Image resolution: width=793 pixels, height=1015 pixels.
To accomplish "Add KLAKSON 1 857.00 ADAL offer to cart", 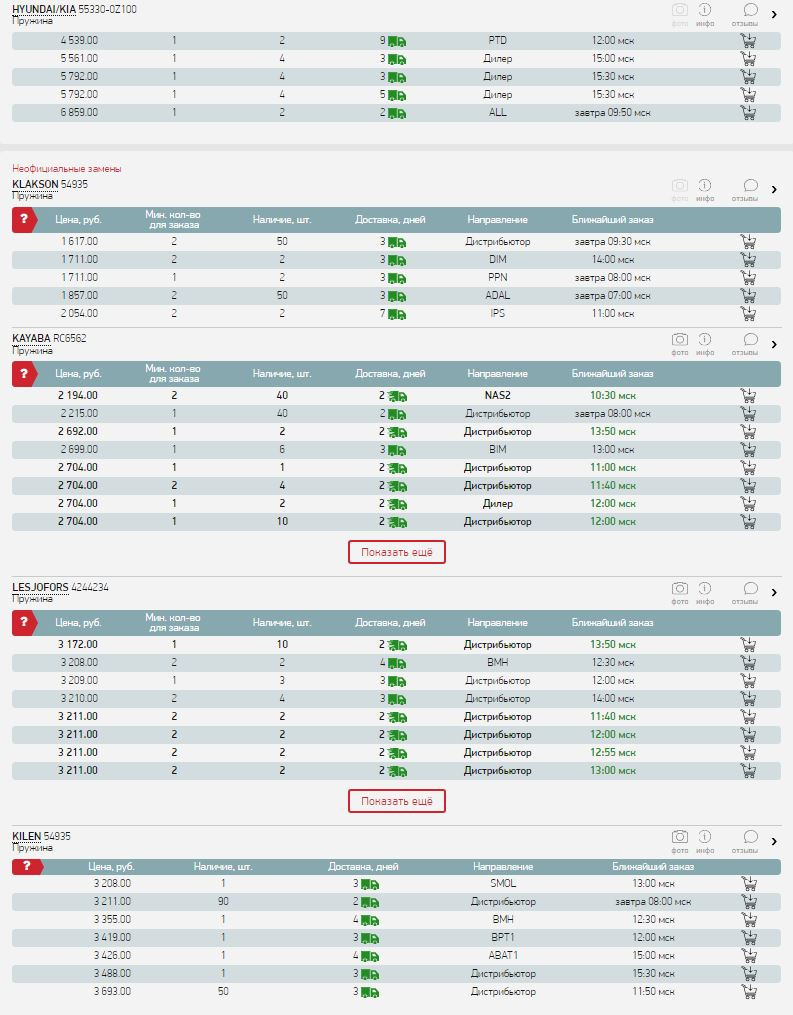I will pos(748,296).
